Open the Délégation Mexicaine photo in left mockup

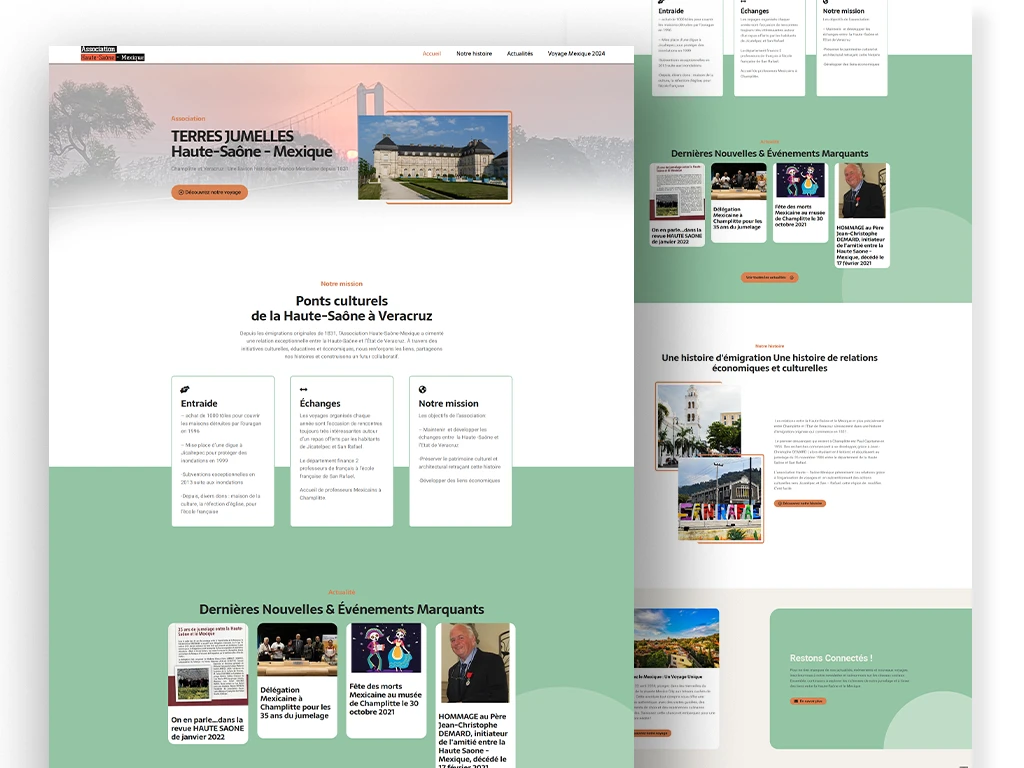[297, 649]
